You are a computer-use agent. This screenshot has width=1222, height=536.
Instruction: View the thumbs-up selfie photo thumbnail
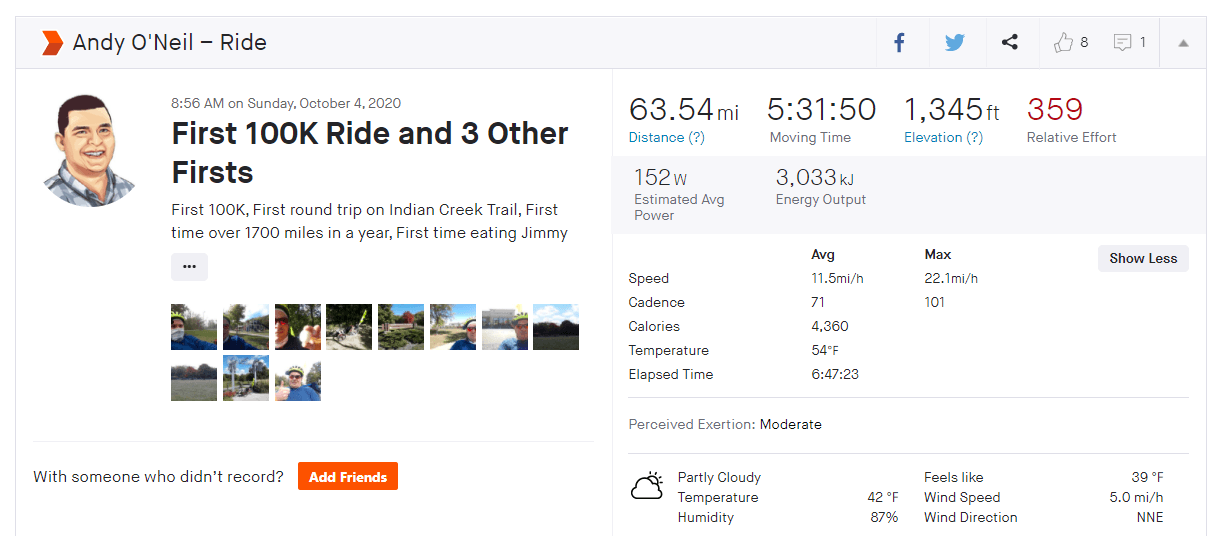click(x=298, y=378)
